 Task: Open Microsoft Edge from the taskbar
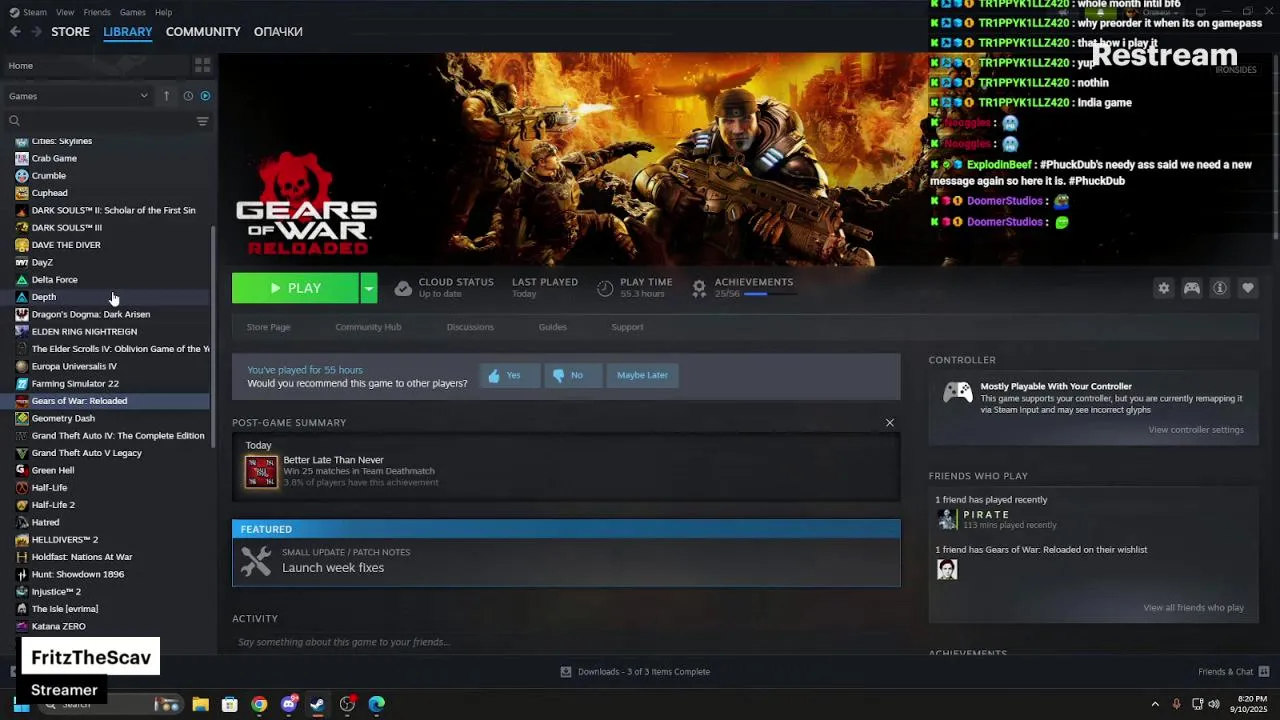point(377,704)
